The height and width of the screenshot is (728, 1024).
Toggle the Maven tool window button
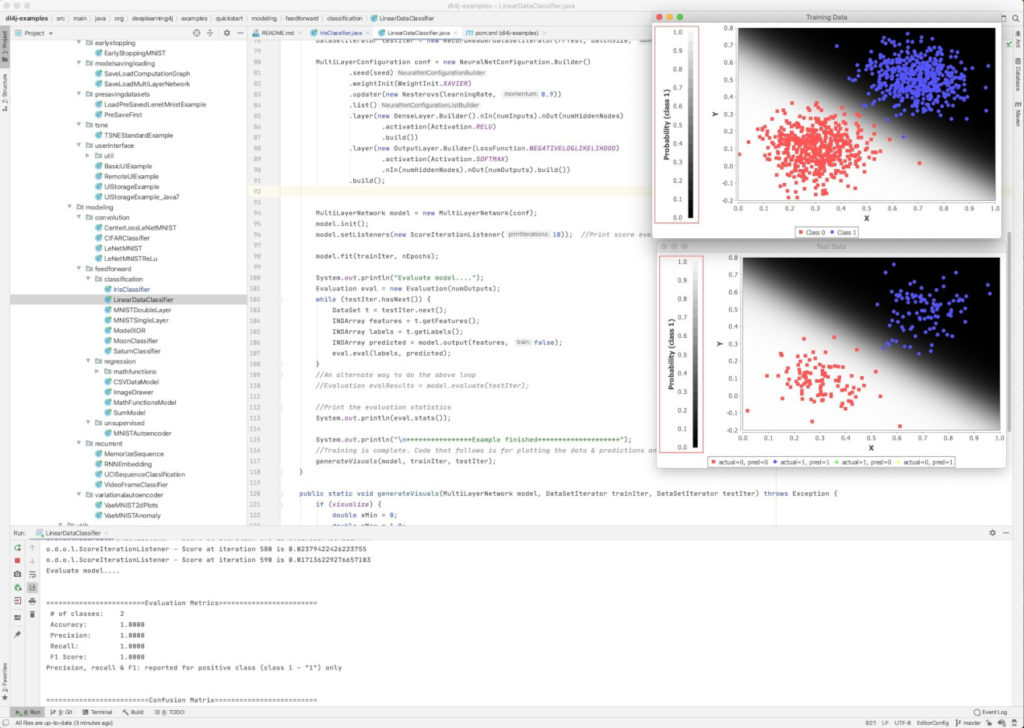coord(1018,114)
